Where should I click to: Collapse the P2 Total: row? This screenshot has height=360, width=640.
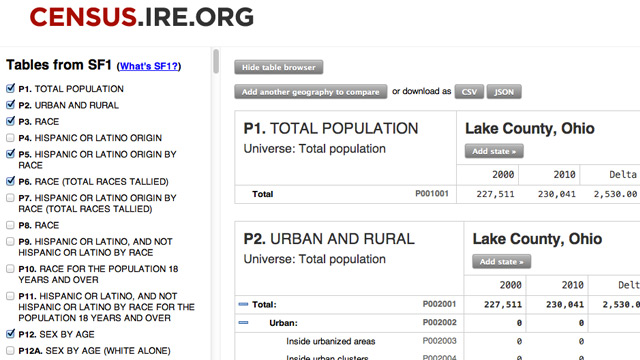click(243, 304)
